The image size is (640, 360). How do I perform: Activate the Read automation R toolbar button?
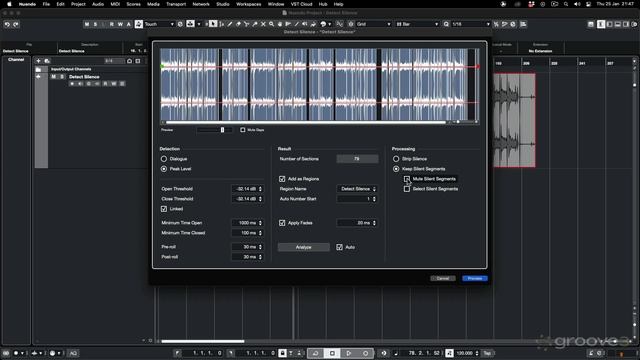click(112, 24)
